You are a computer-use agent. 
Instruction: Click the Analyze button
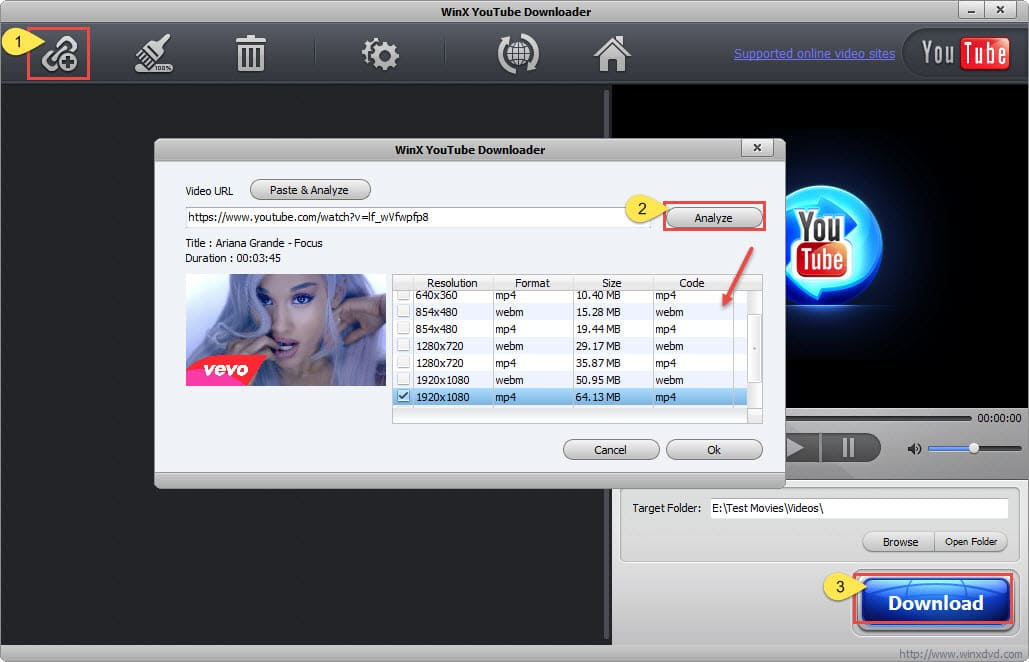click(x=713, y=218)
